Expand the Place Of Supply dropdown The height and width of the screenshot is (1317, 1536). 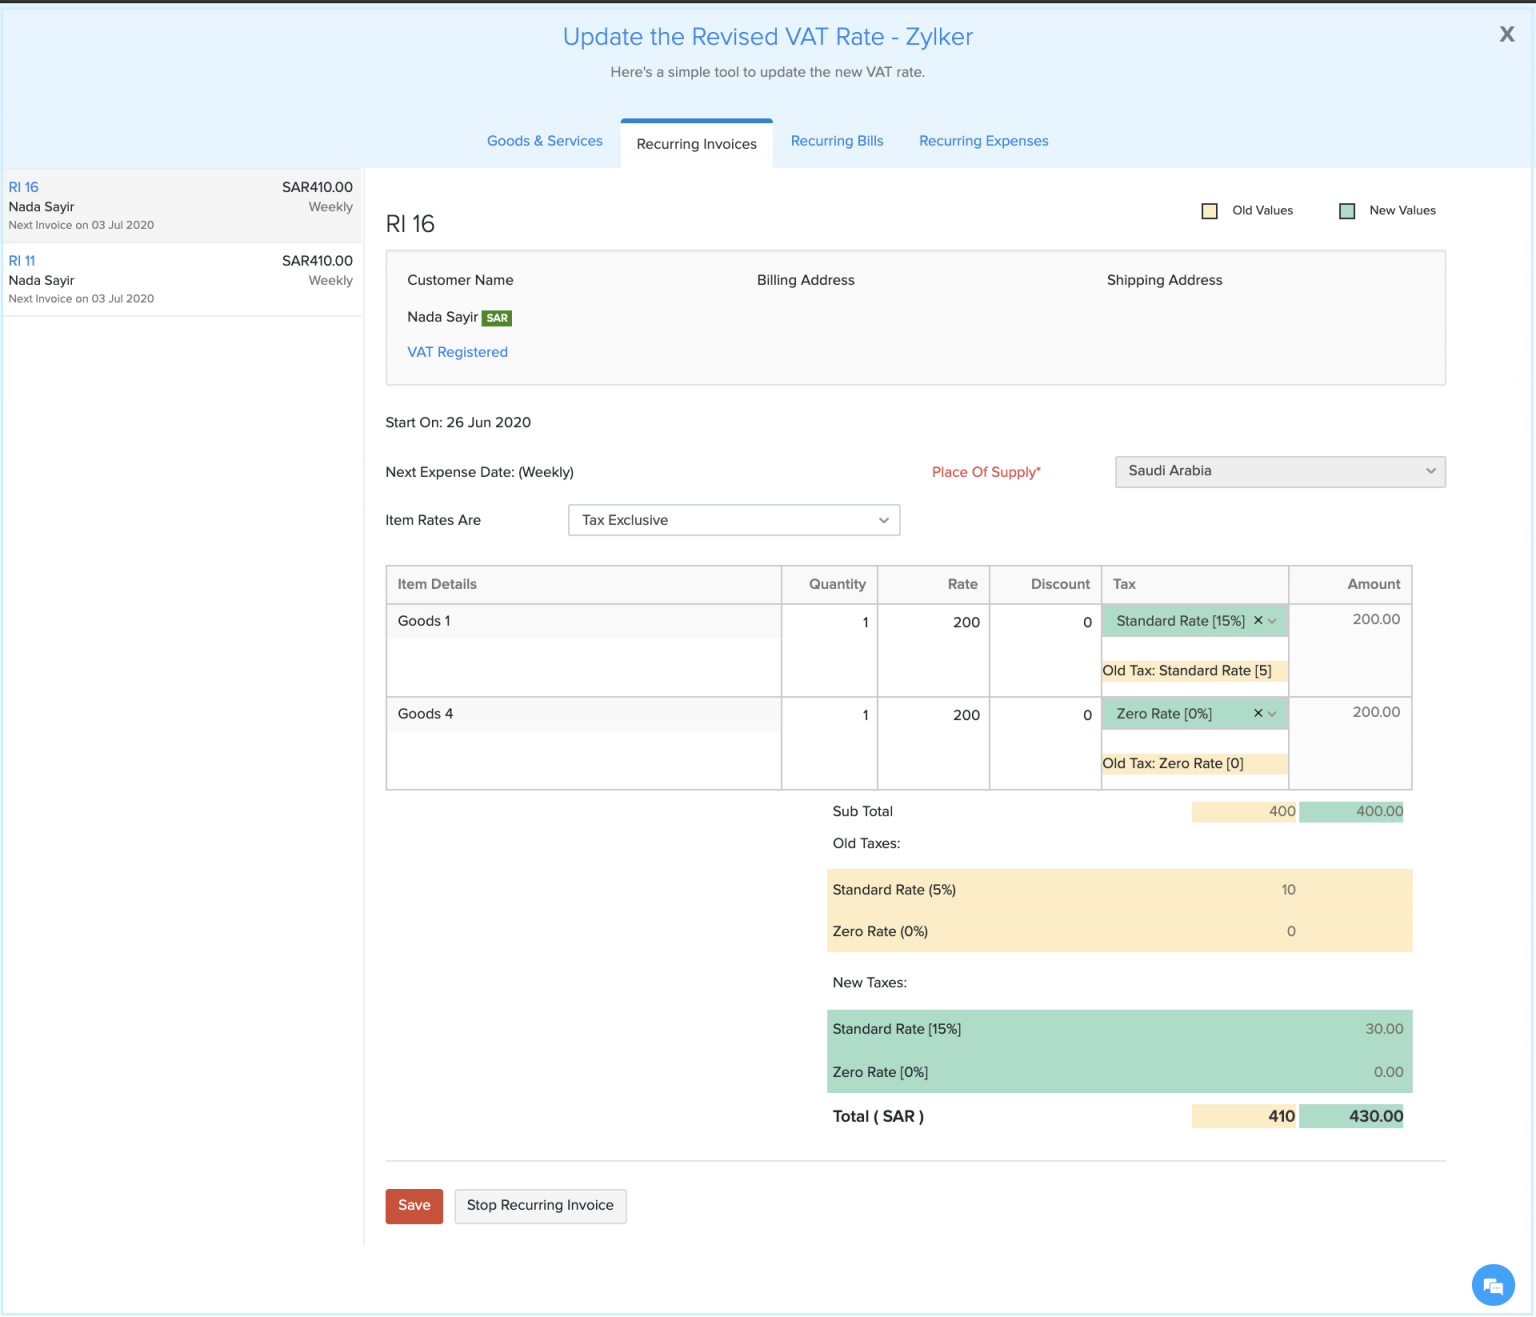(1279, 472)
